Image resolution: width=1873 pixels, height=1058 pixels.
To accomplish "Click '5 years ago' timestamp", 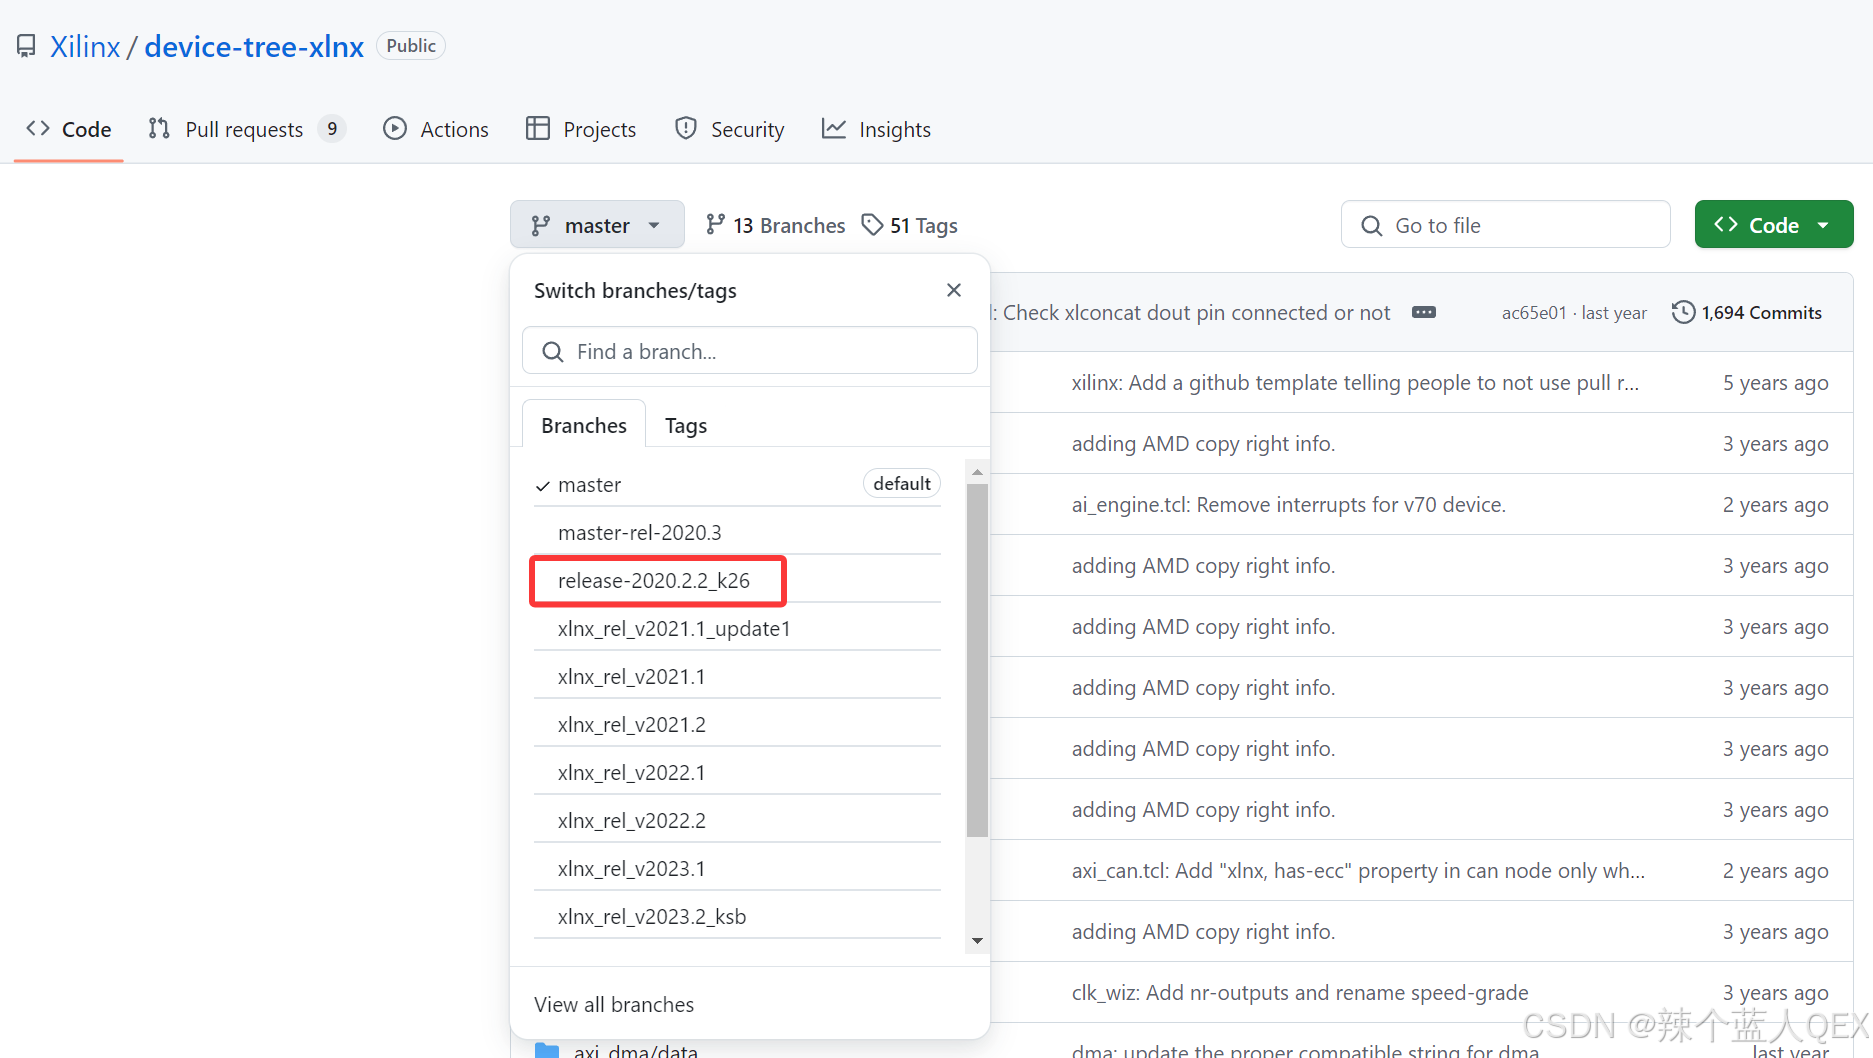I will coord(1775,383).
